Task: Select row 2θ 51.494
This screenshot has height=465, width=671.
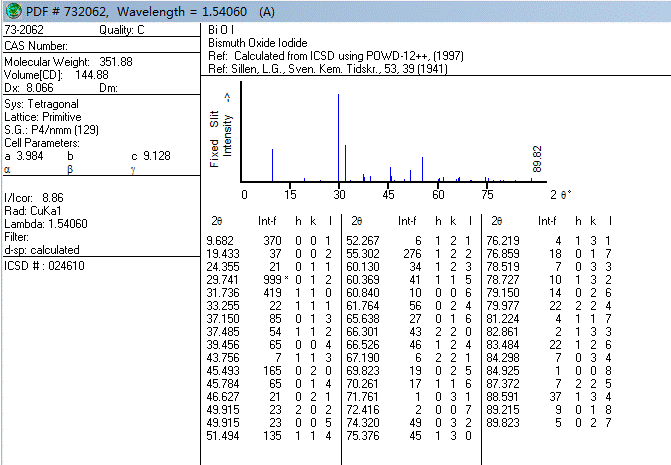Action: (x=269, y=436)
